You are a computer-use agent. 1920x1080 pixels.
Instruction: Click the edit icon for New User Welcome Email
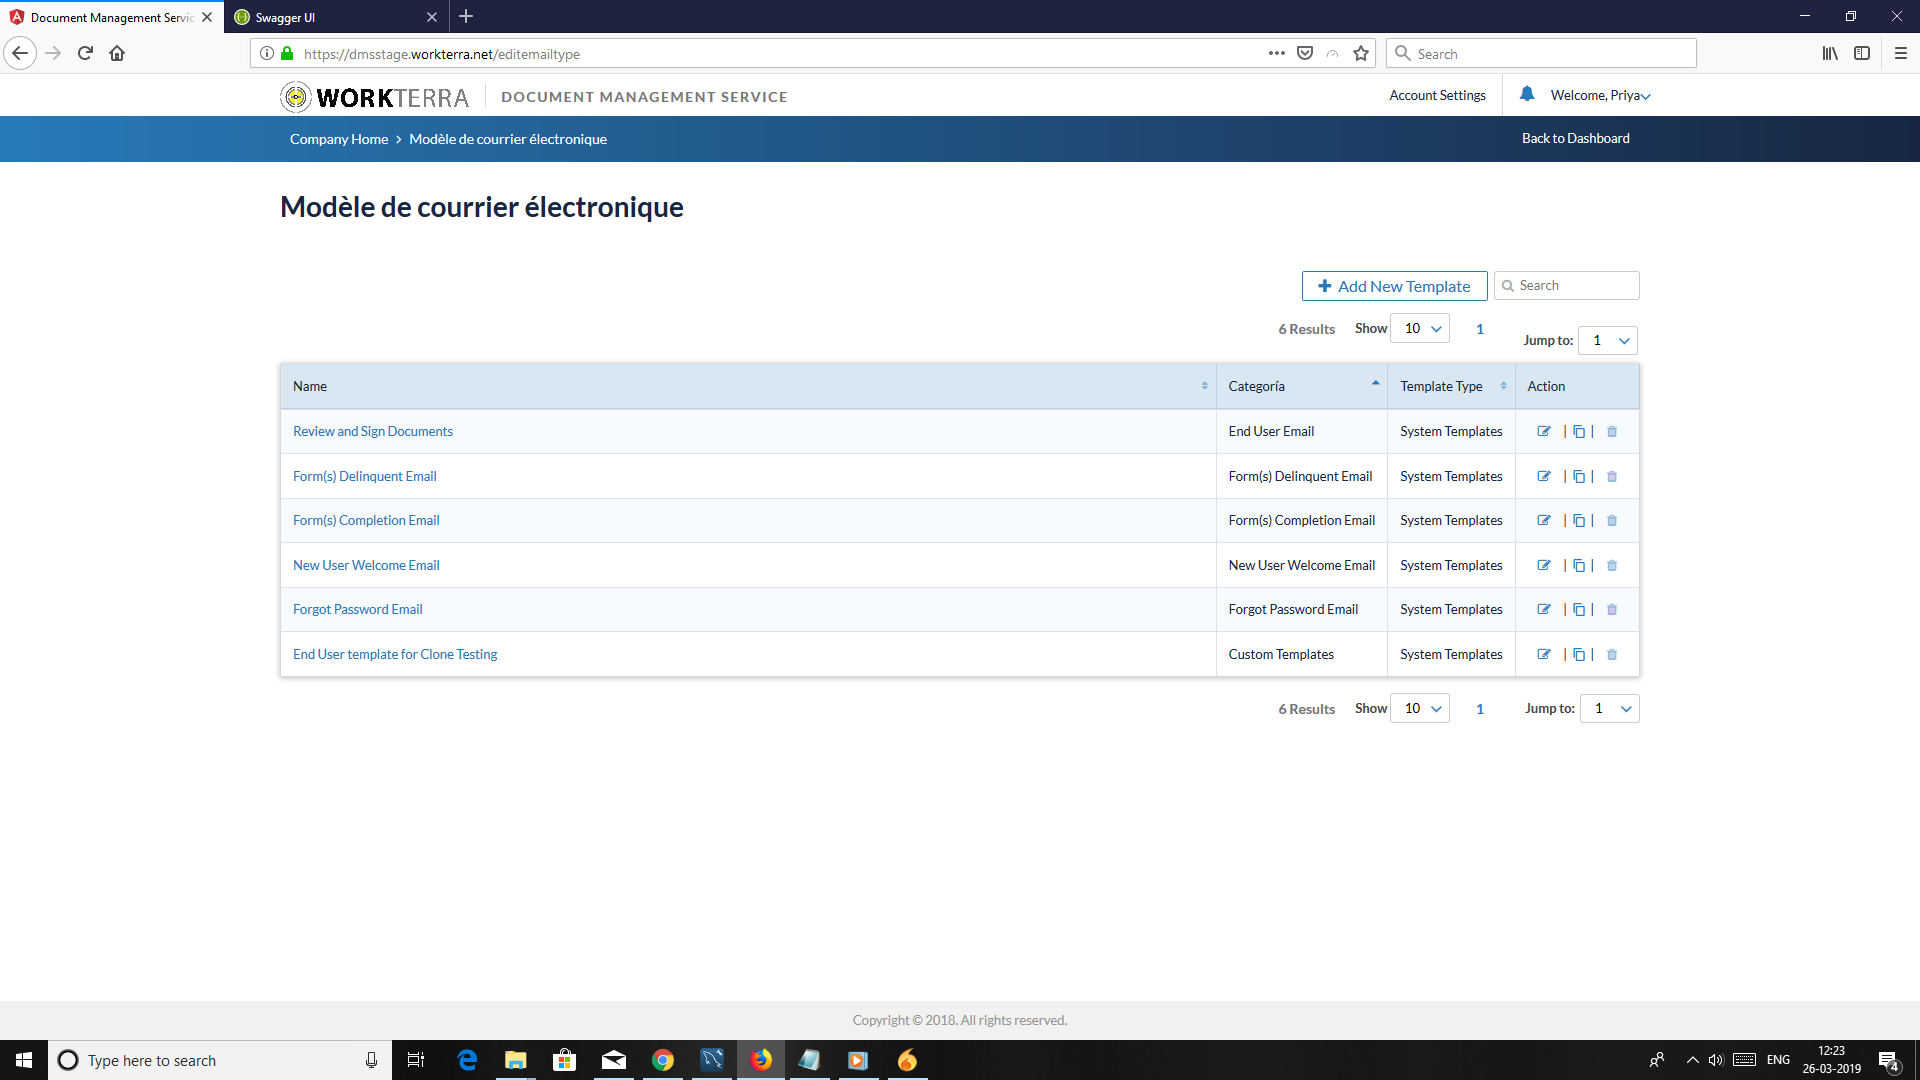[1544, 565]
